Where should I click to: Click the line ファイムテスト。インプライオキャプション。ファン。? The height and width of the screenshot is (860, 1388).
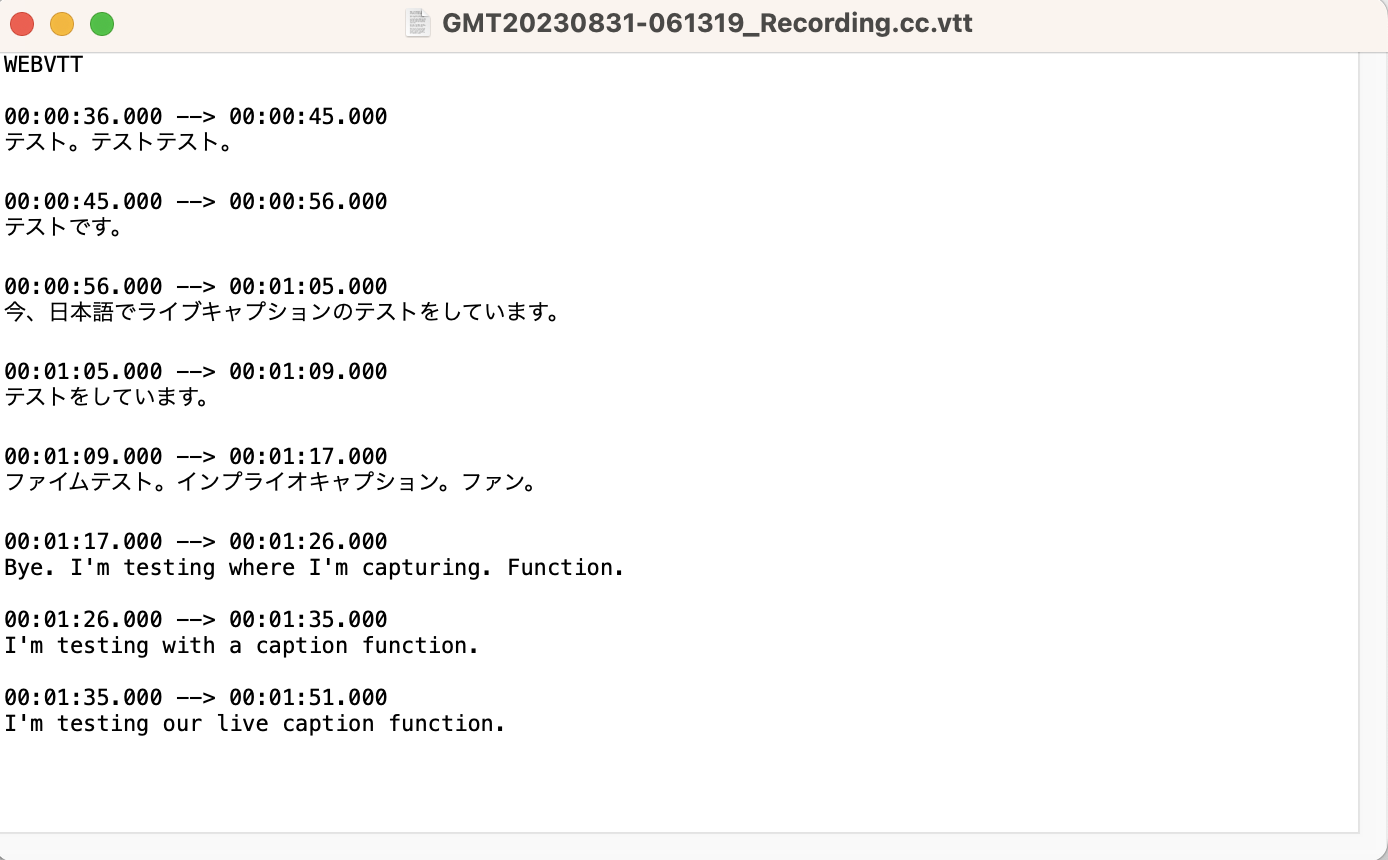point(272,483)
